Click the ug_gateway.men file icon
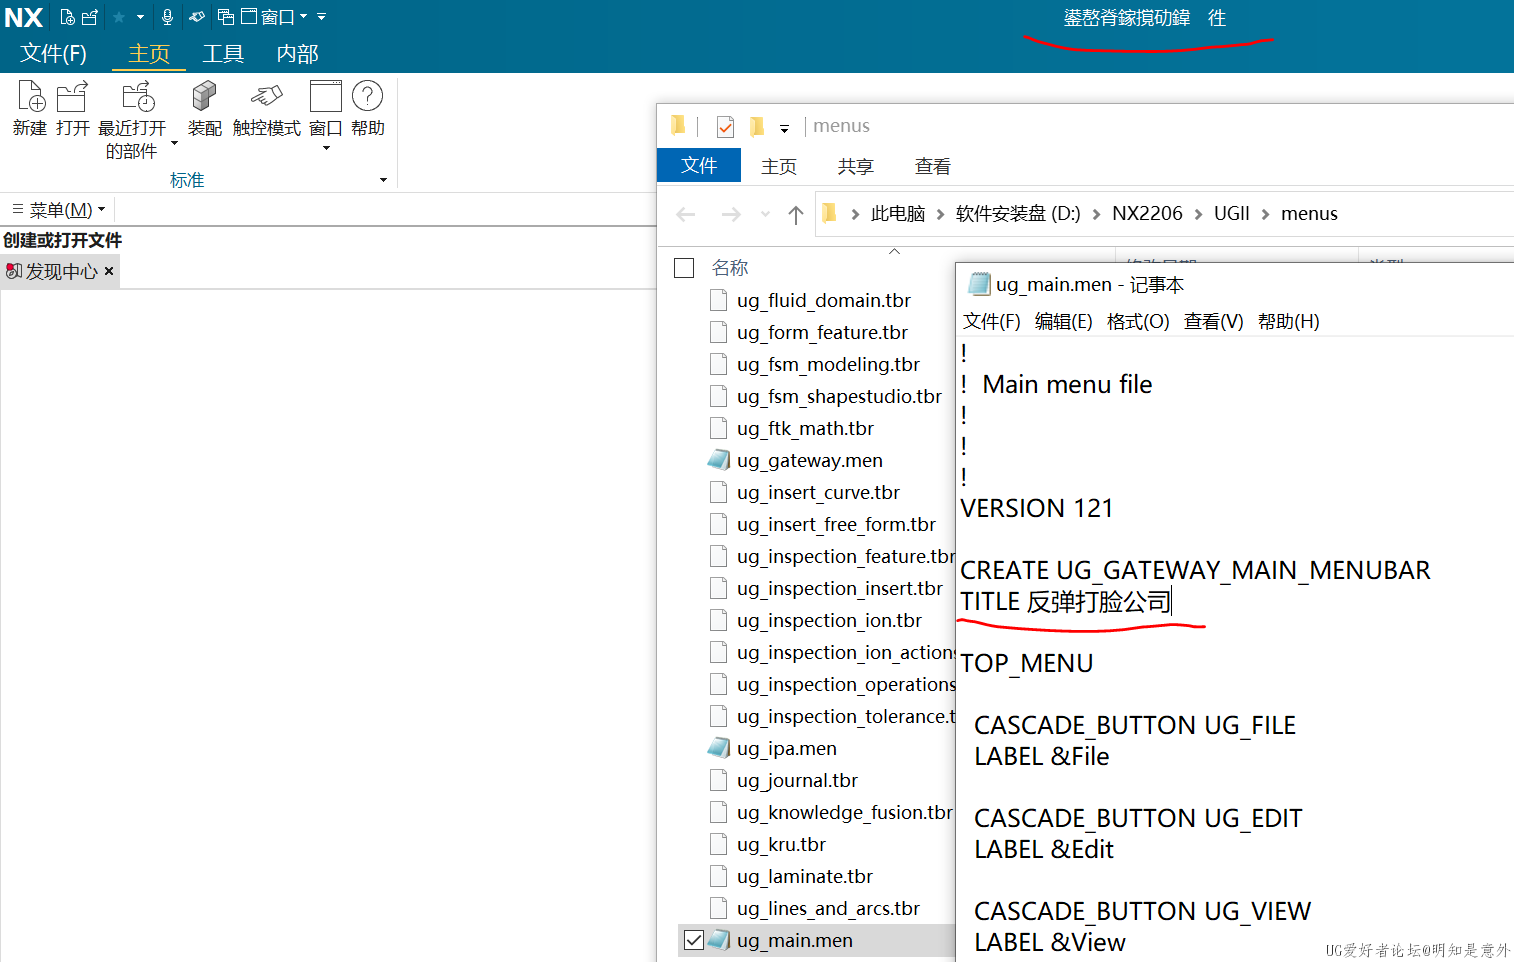The width and height of the screenshot is (1514, 962). [x=718, y=460]
